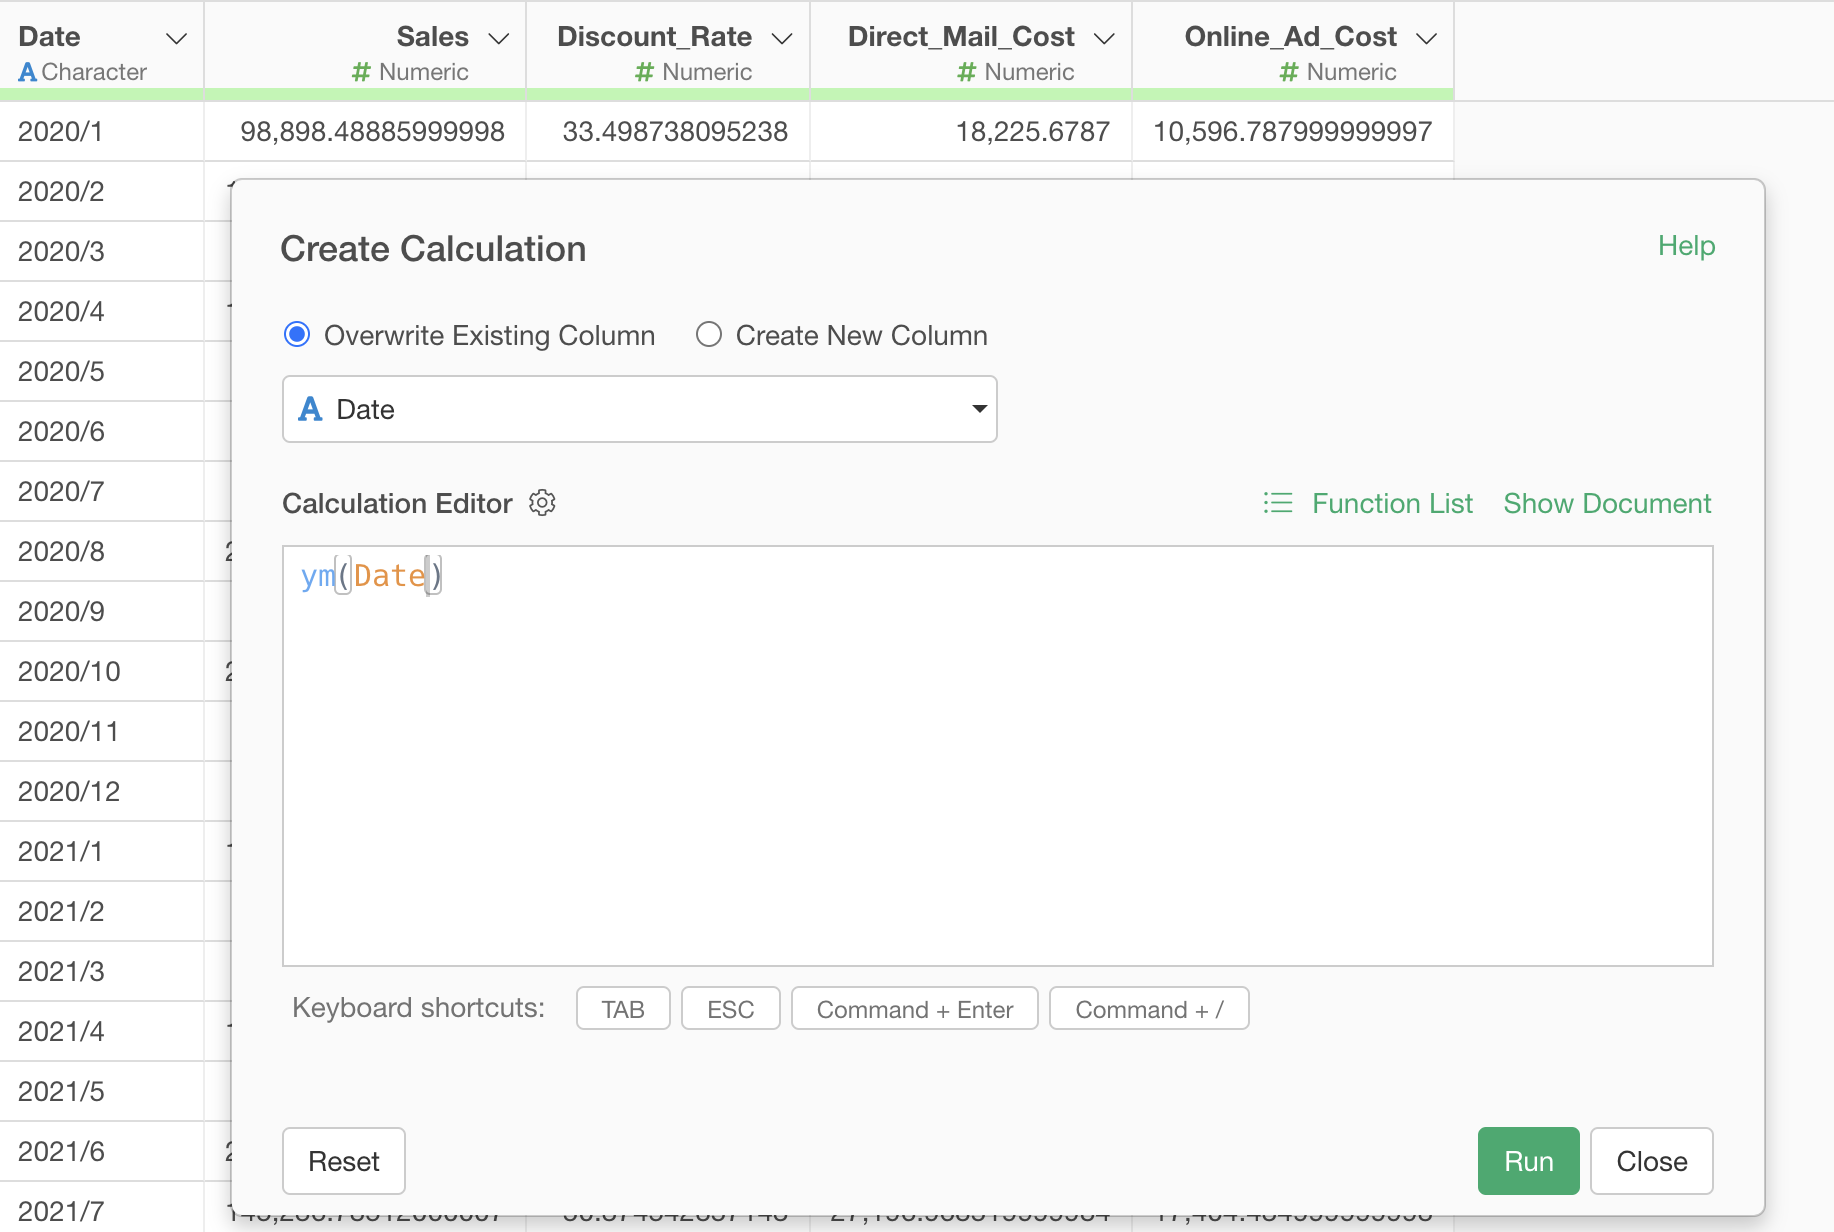The width and height of the screenshot is (1834, 1232).
Task: Click Character type icon under Date
Action: coord(28,72)
